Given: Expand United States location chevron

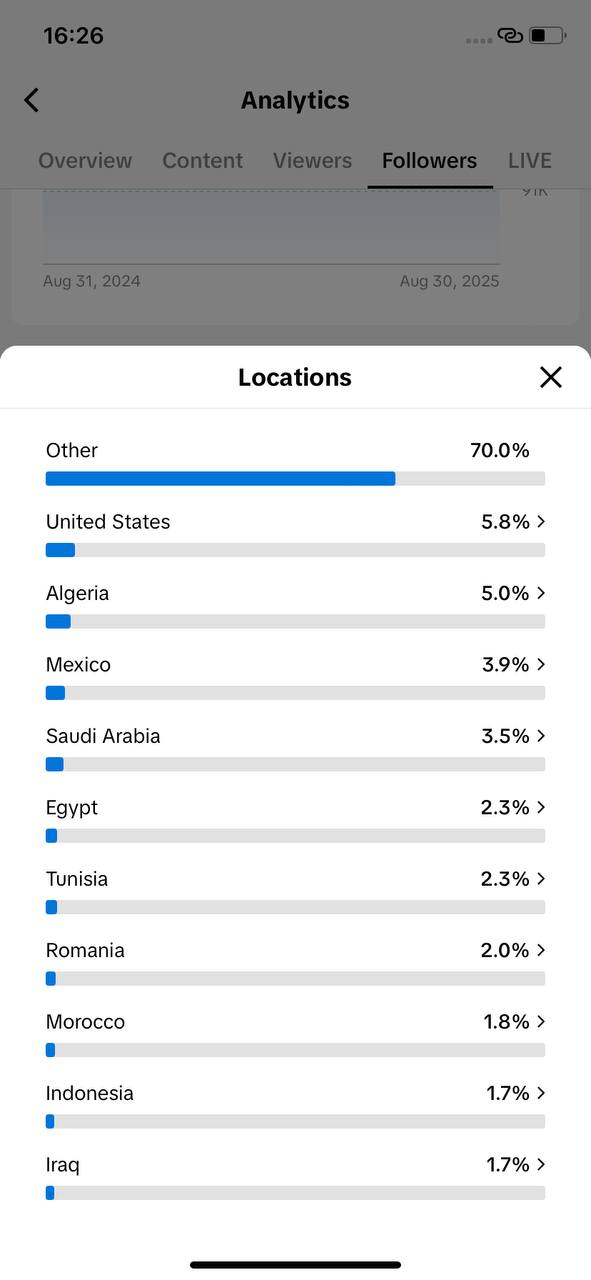Looking at the screenshot, I should [541, 521].
